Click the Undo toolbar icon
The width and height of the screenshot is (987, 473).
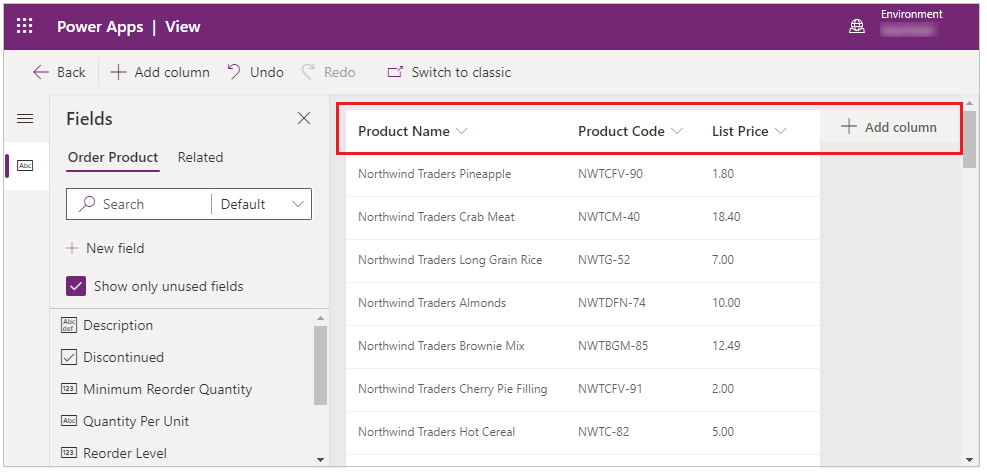coord(234,72)
